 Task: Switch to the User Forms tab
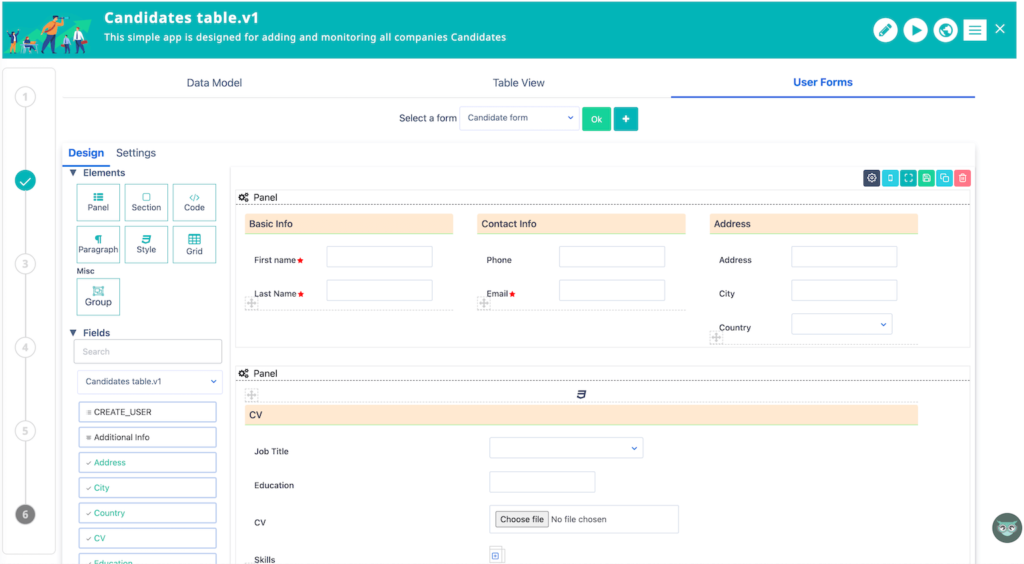pos(823,82)
